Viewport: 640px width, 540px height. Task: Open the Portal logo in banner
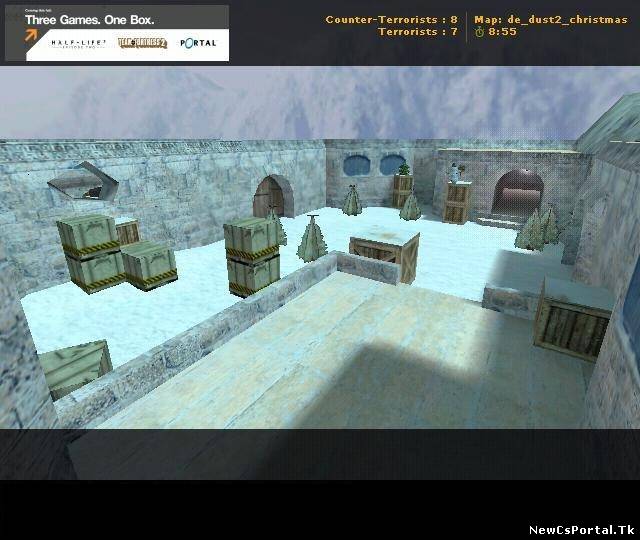point(198,43)
